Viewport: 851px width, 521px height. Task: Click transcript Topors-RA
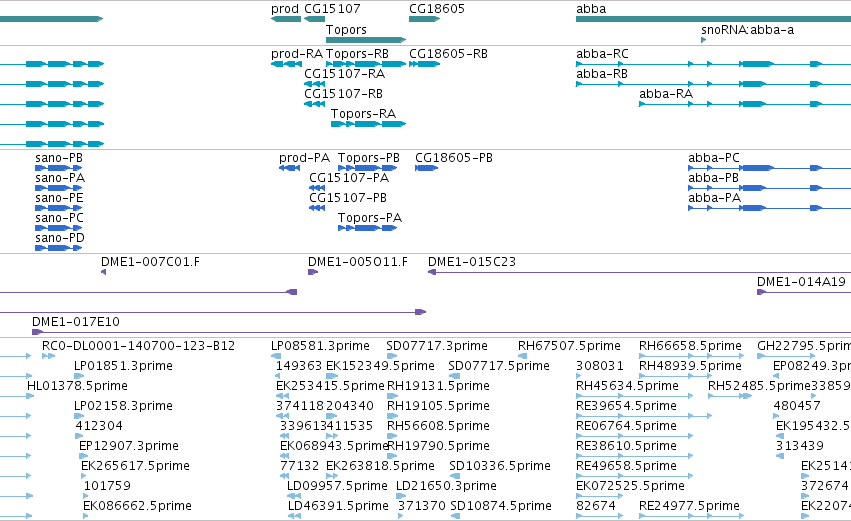369,124
